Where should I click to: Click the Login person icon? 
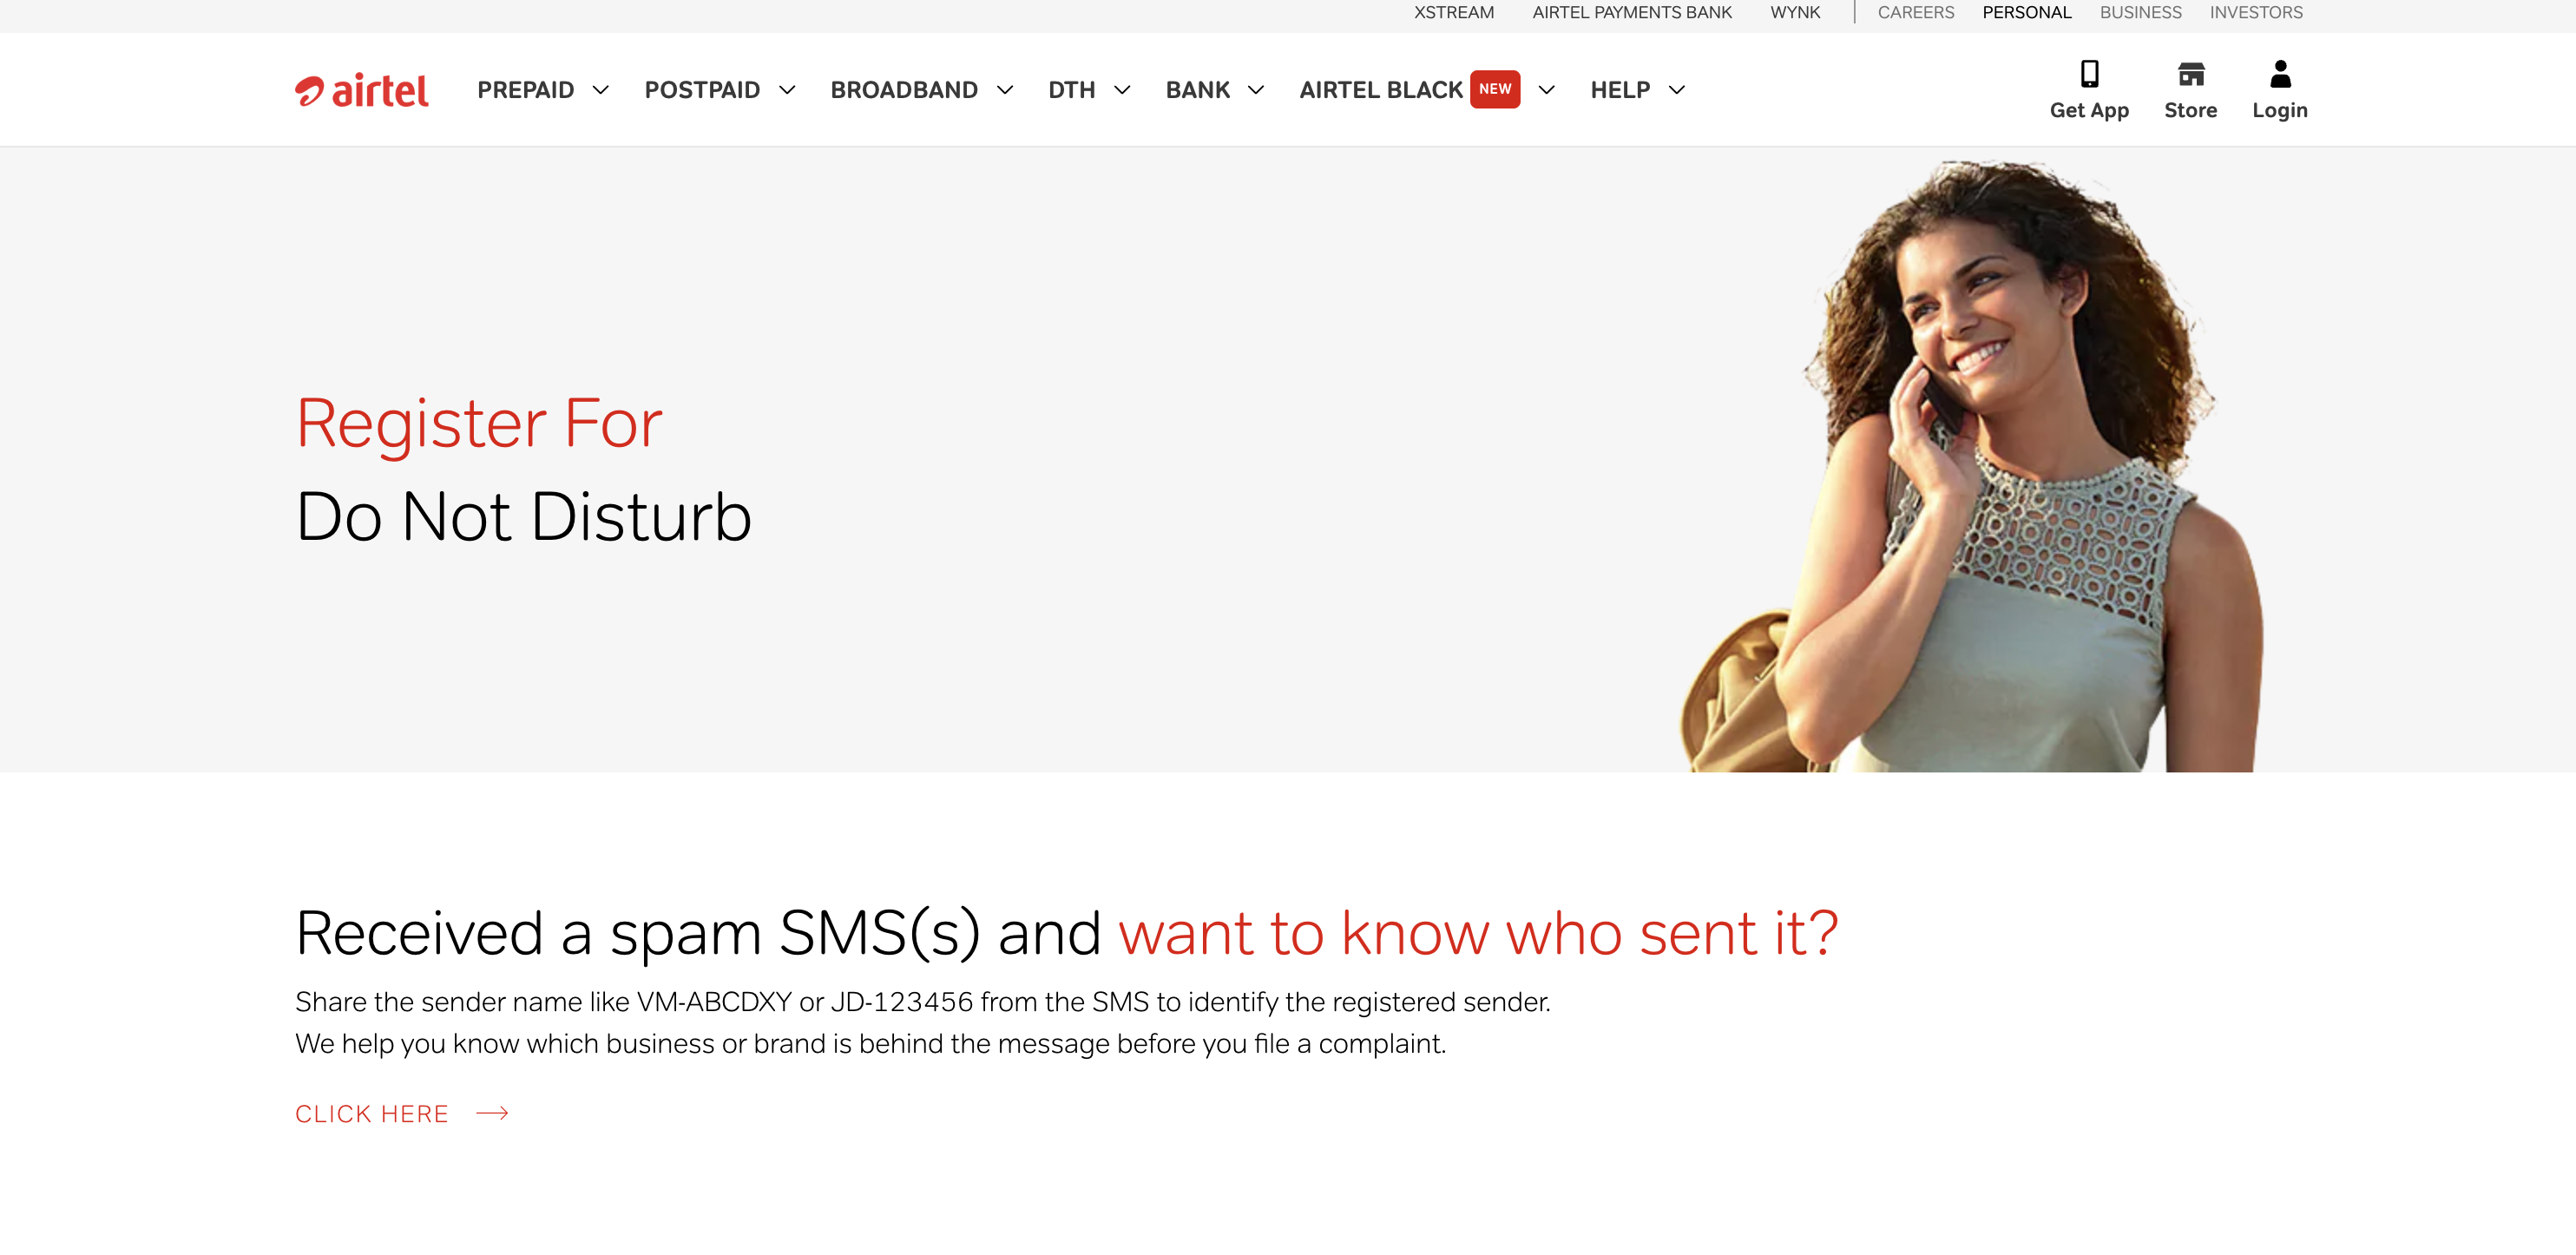coord(2280,74)
